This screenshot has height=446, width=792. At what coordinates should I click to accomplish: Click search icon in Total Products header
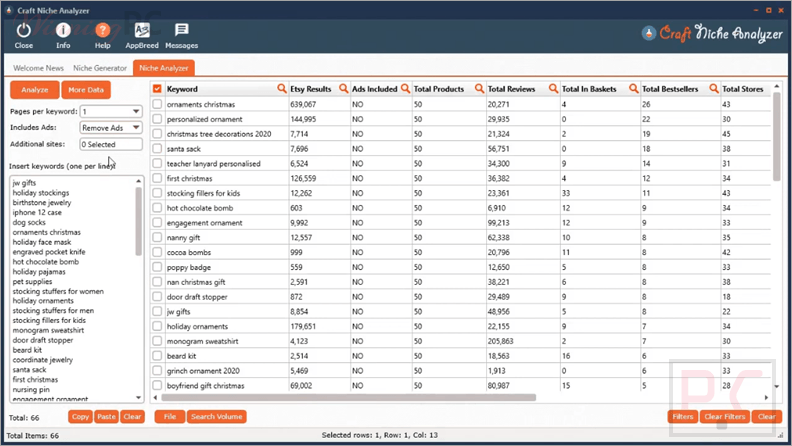point(479,89)
